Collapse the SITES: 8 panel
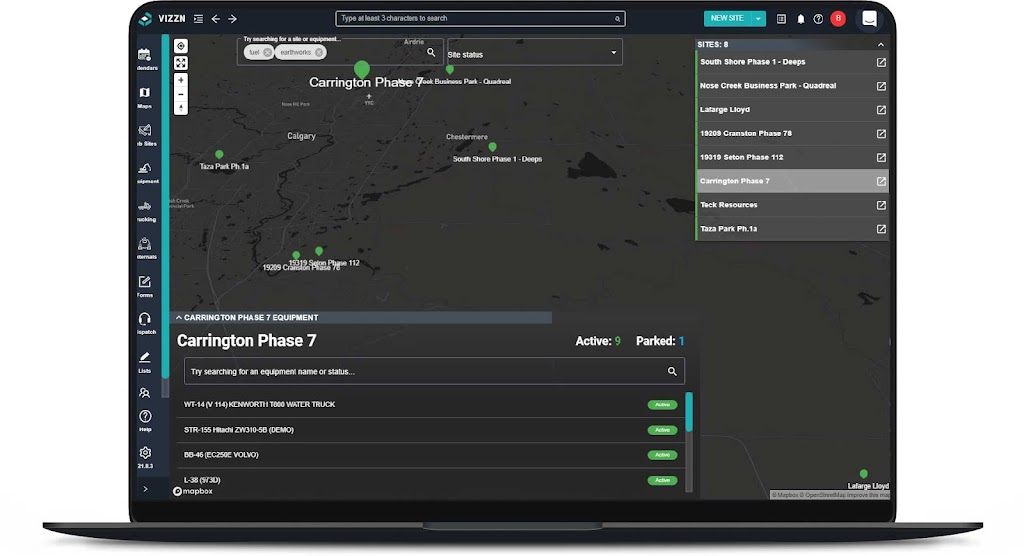 pyautogui.click(x=880, y=44)
